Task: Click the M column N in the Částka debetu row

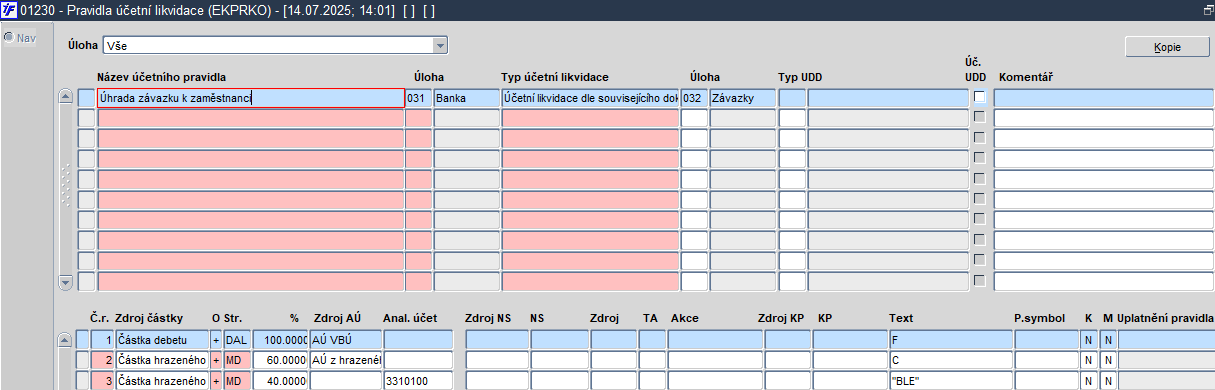Action: point(1107,340)
